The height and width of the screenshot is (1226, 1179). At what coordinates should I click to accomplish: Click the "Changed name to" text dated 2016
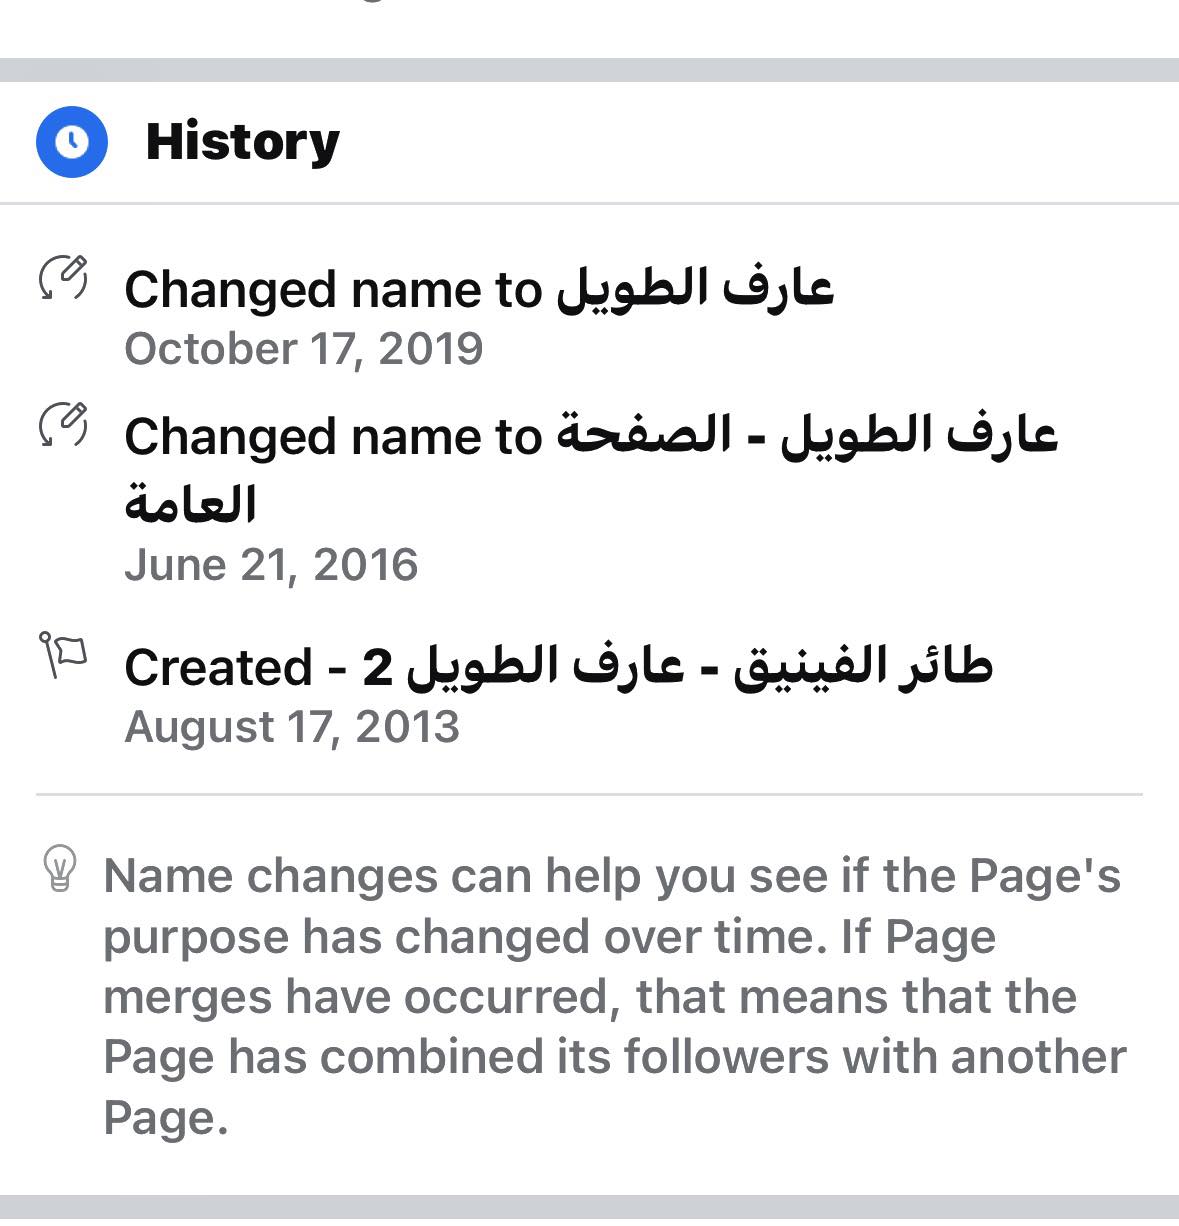coord(332,437)
